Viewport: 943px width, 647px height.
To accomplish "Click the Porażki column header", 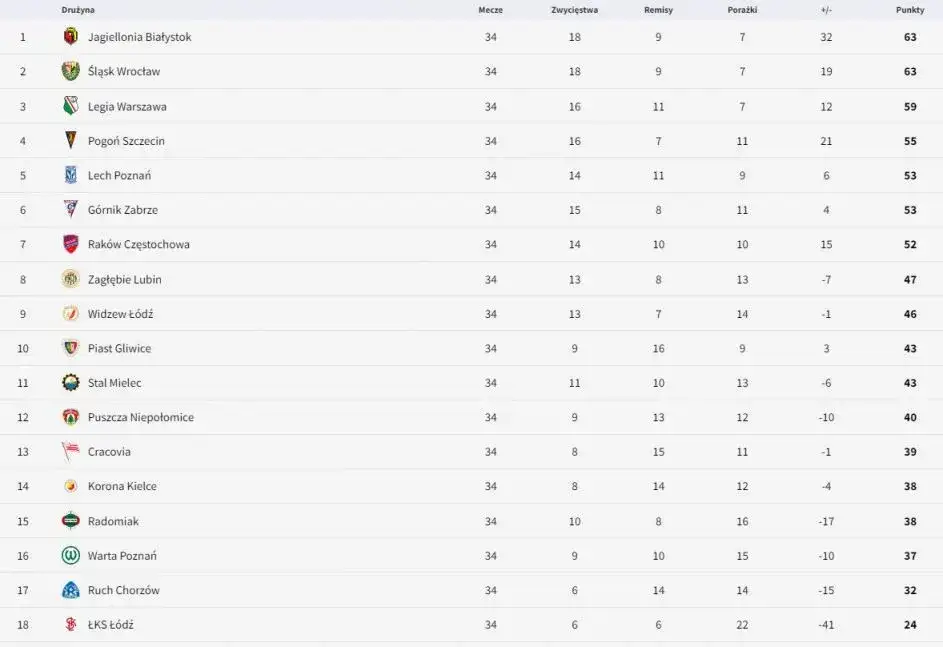I will coord(742,10).
